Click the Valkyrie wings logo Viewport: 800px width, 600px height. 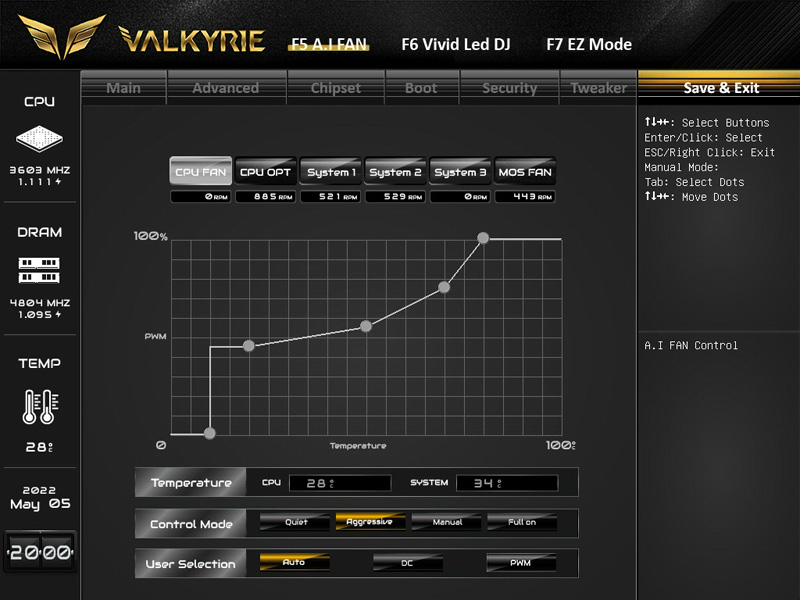[x=62, y=36]
